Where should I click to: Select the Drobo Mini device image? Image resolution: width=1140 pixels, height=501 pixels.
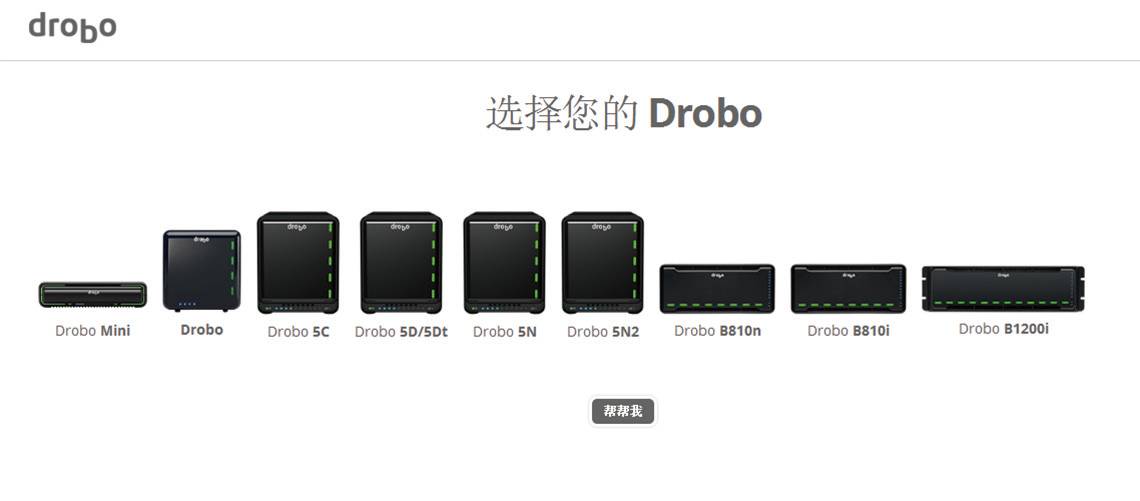pyautogui.click(x=92, y=294)
